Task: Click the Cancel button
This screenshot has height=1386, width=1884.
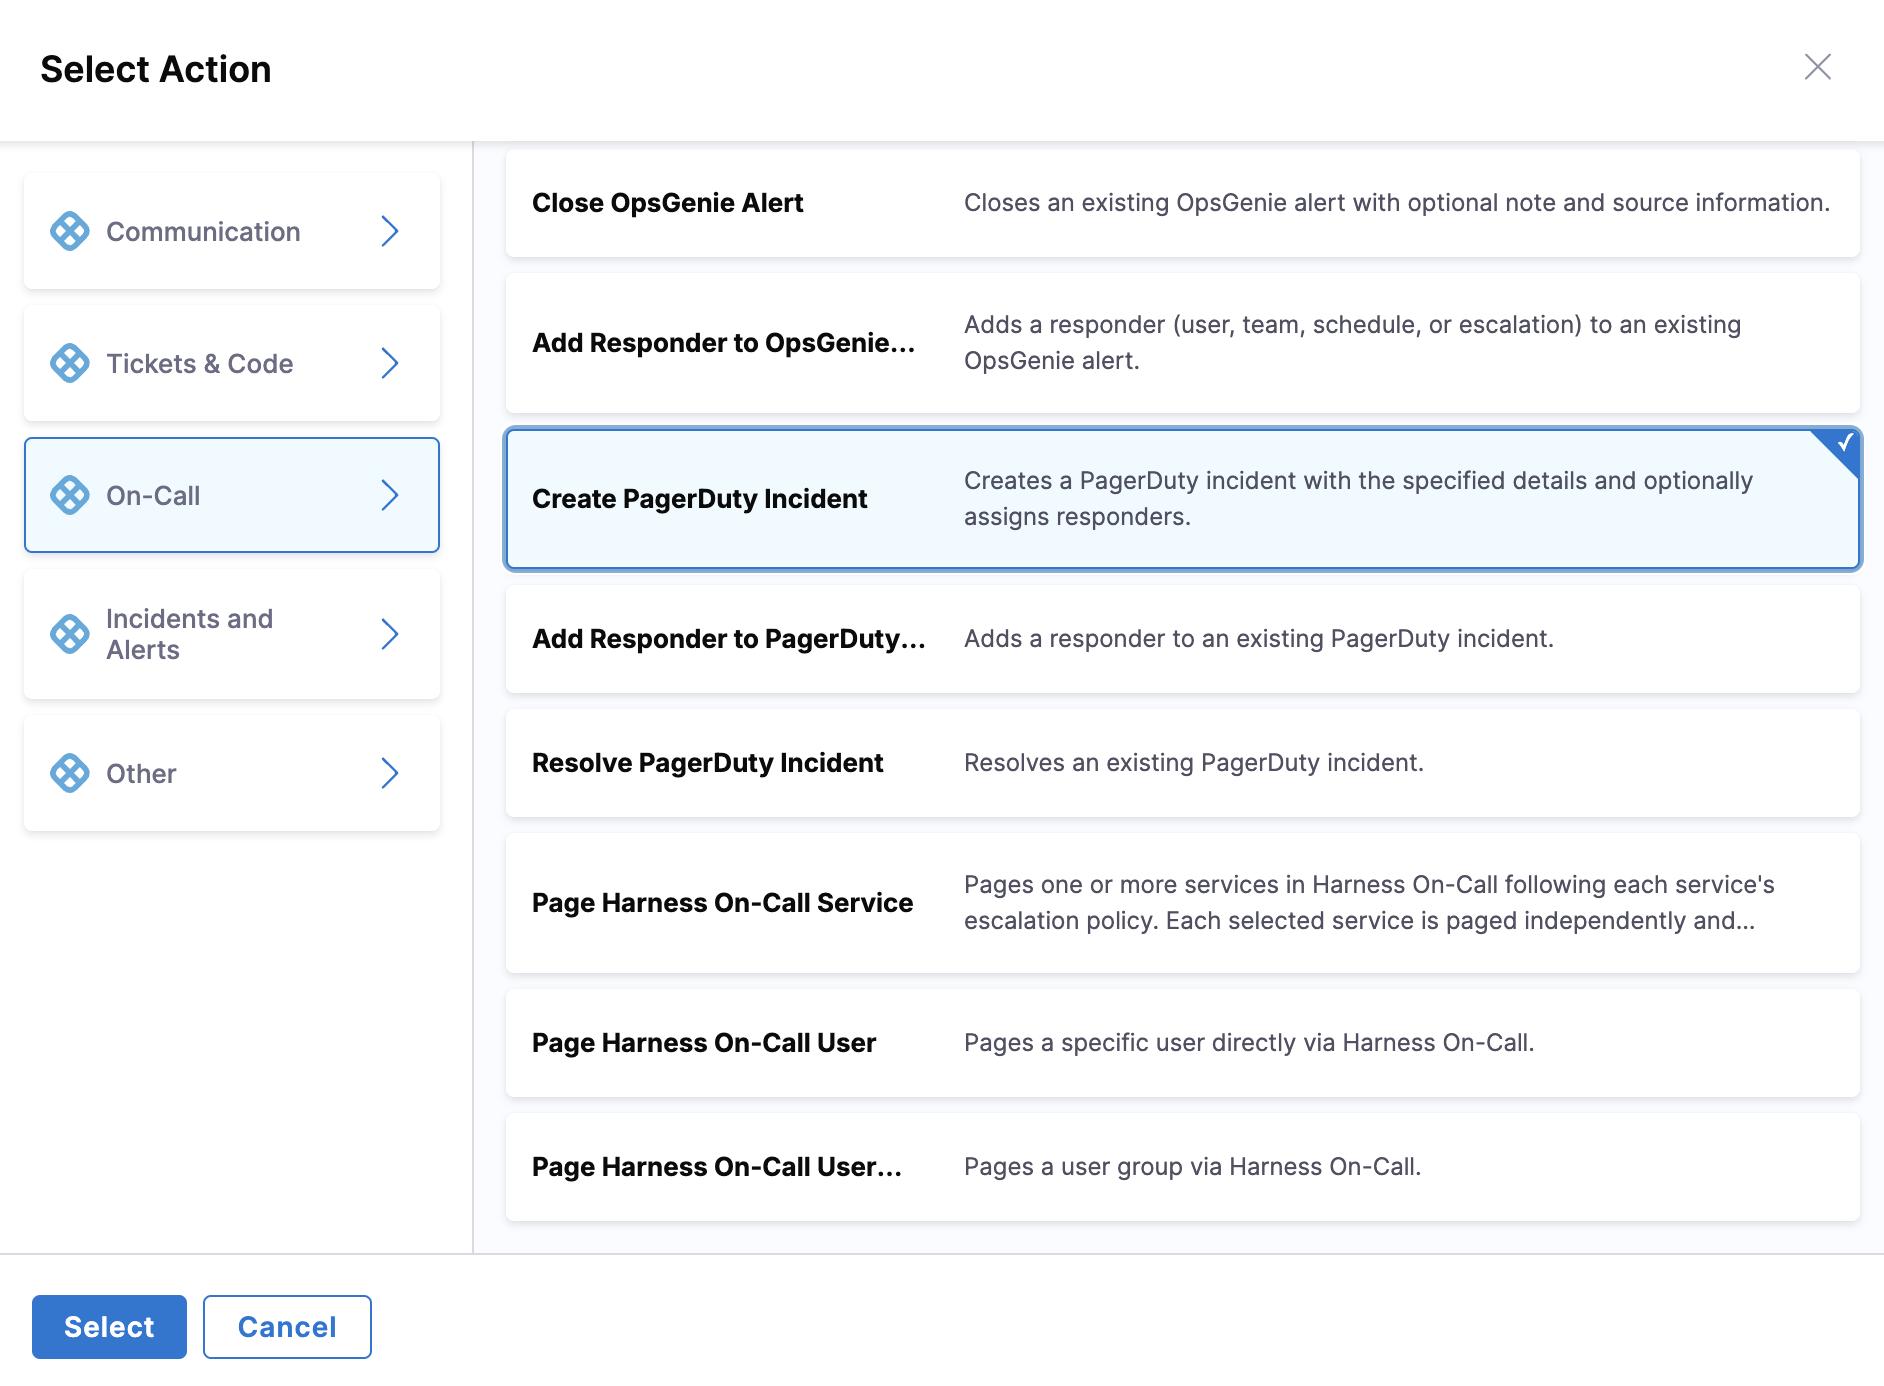Action: [287, 1327]
